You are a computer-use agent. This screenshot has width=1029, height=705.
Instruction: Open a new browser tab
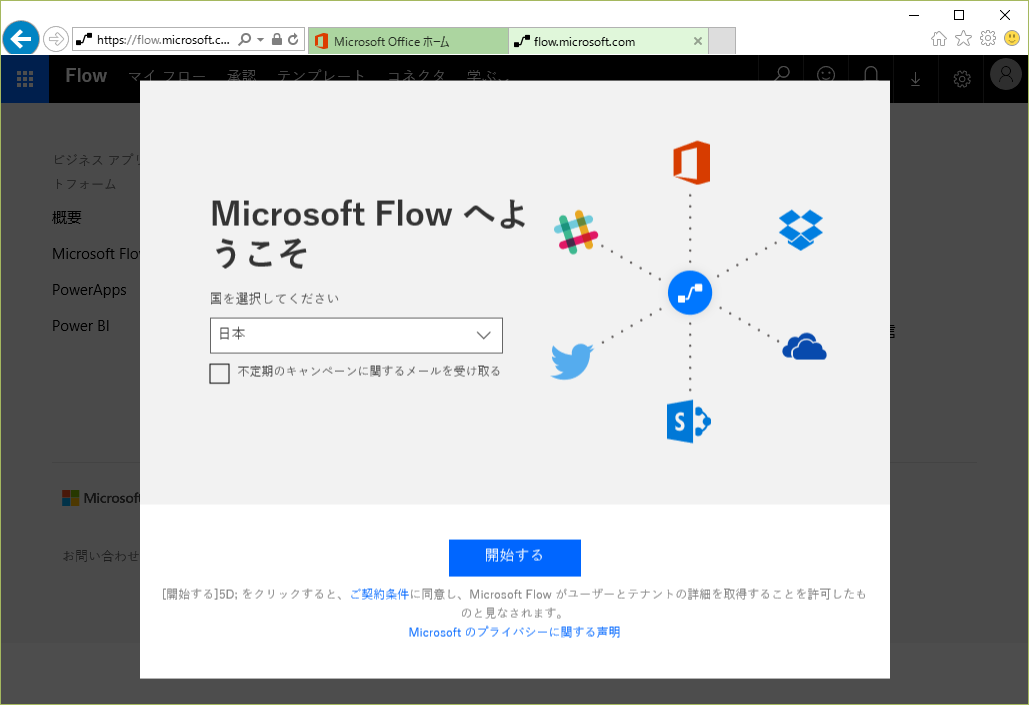click(x=722, y=41)
